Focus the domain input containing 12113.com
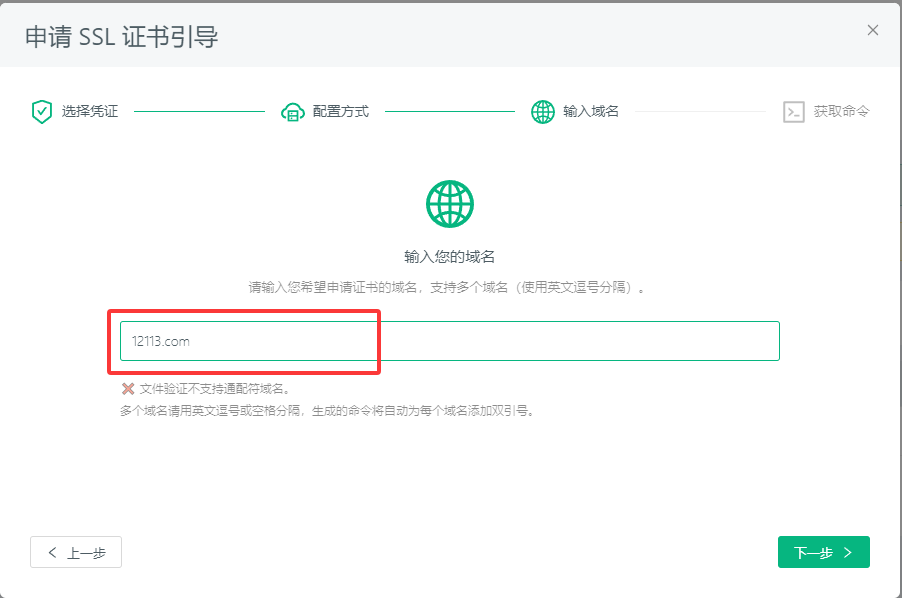Image resolution: width=902 pixels, height=598 pixels. click(449, 341)
